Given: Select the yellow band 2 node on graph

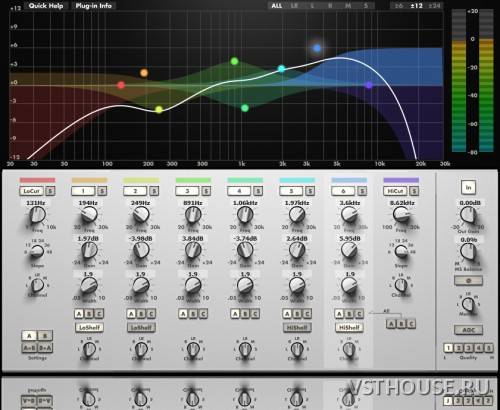Looking at the screenshot, I should tap(159, 109).
